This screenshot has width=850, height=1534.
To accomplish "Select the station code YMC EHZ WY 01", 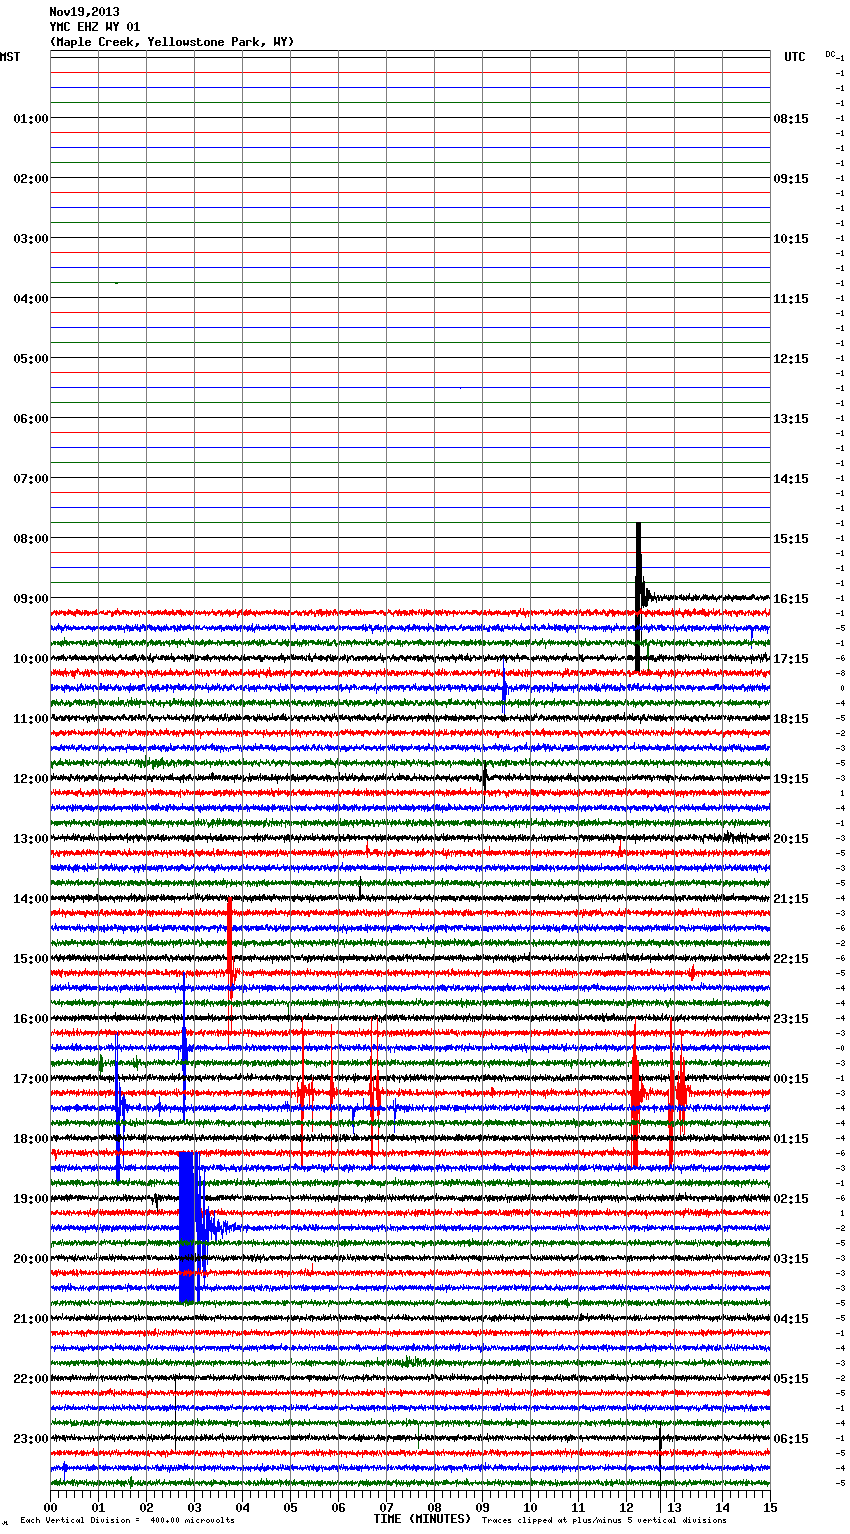I will point(95,27).
